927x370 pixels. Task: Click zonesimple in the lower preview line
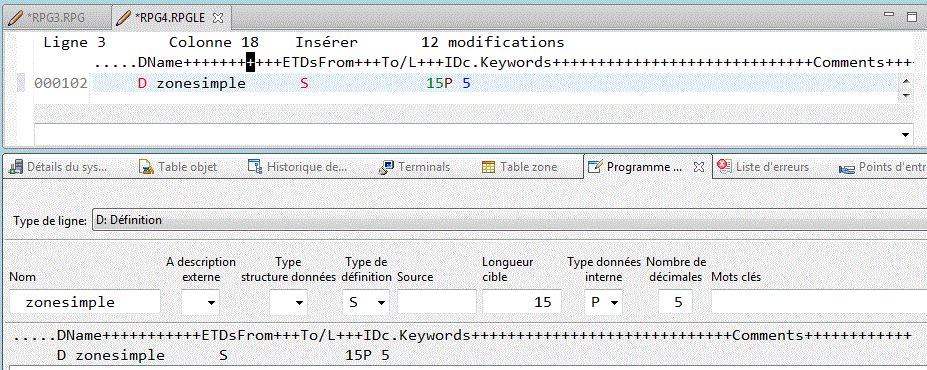click(x=120, y=356)
